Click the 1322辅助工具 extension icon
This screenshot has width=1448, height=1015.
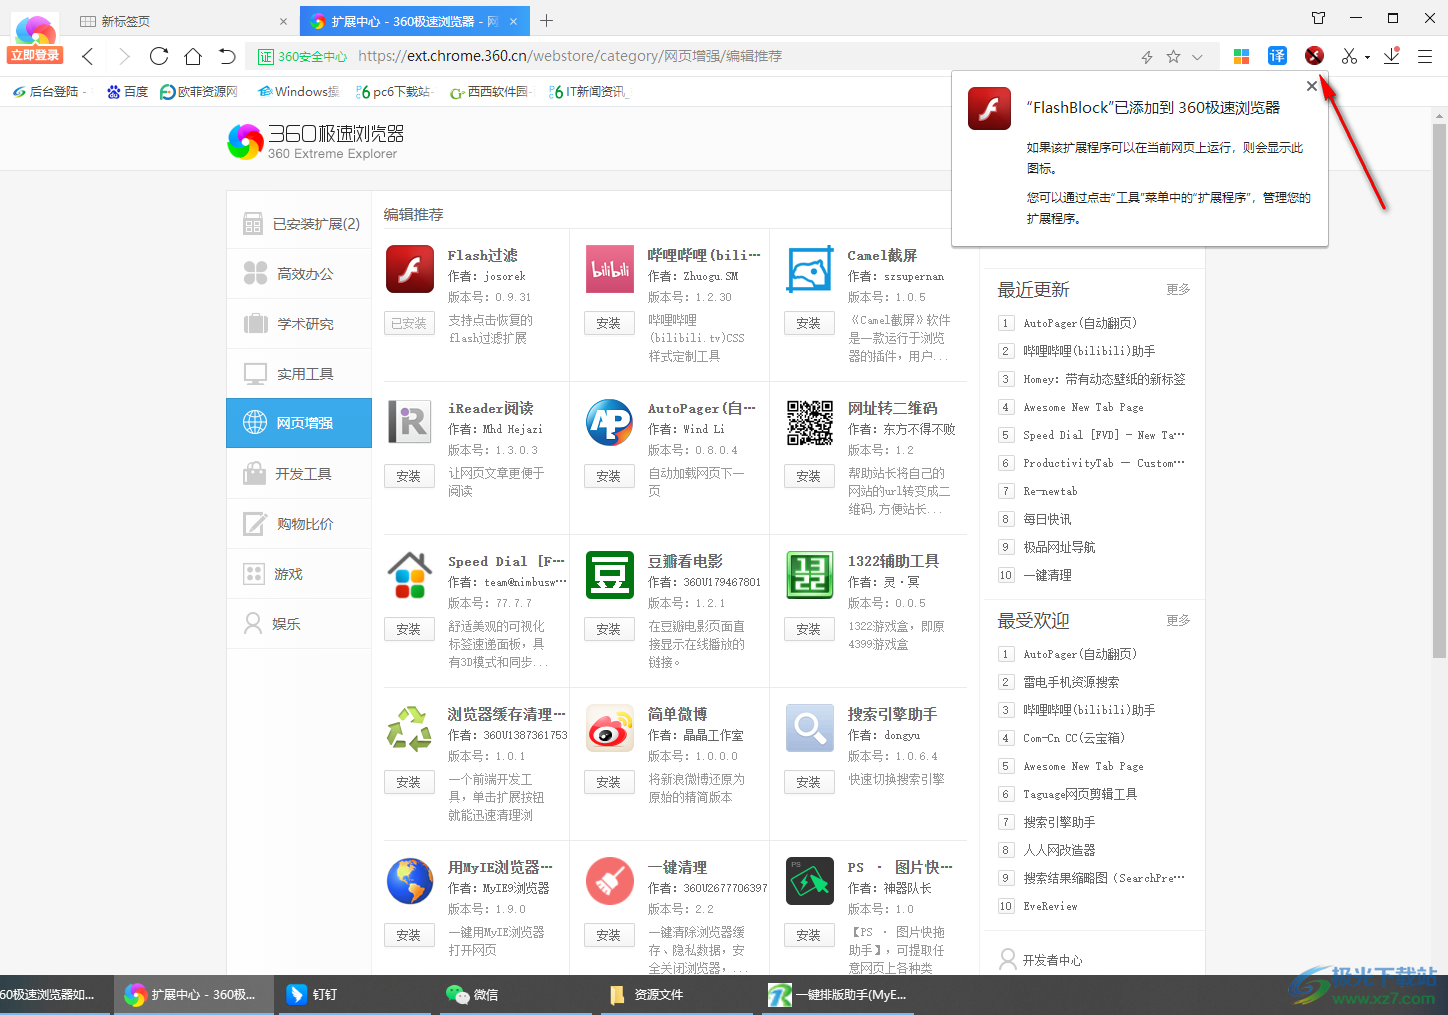(810, 575)
